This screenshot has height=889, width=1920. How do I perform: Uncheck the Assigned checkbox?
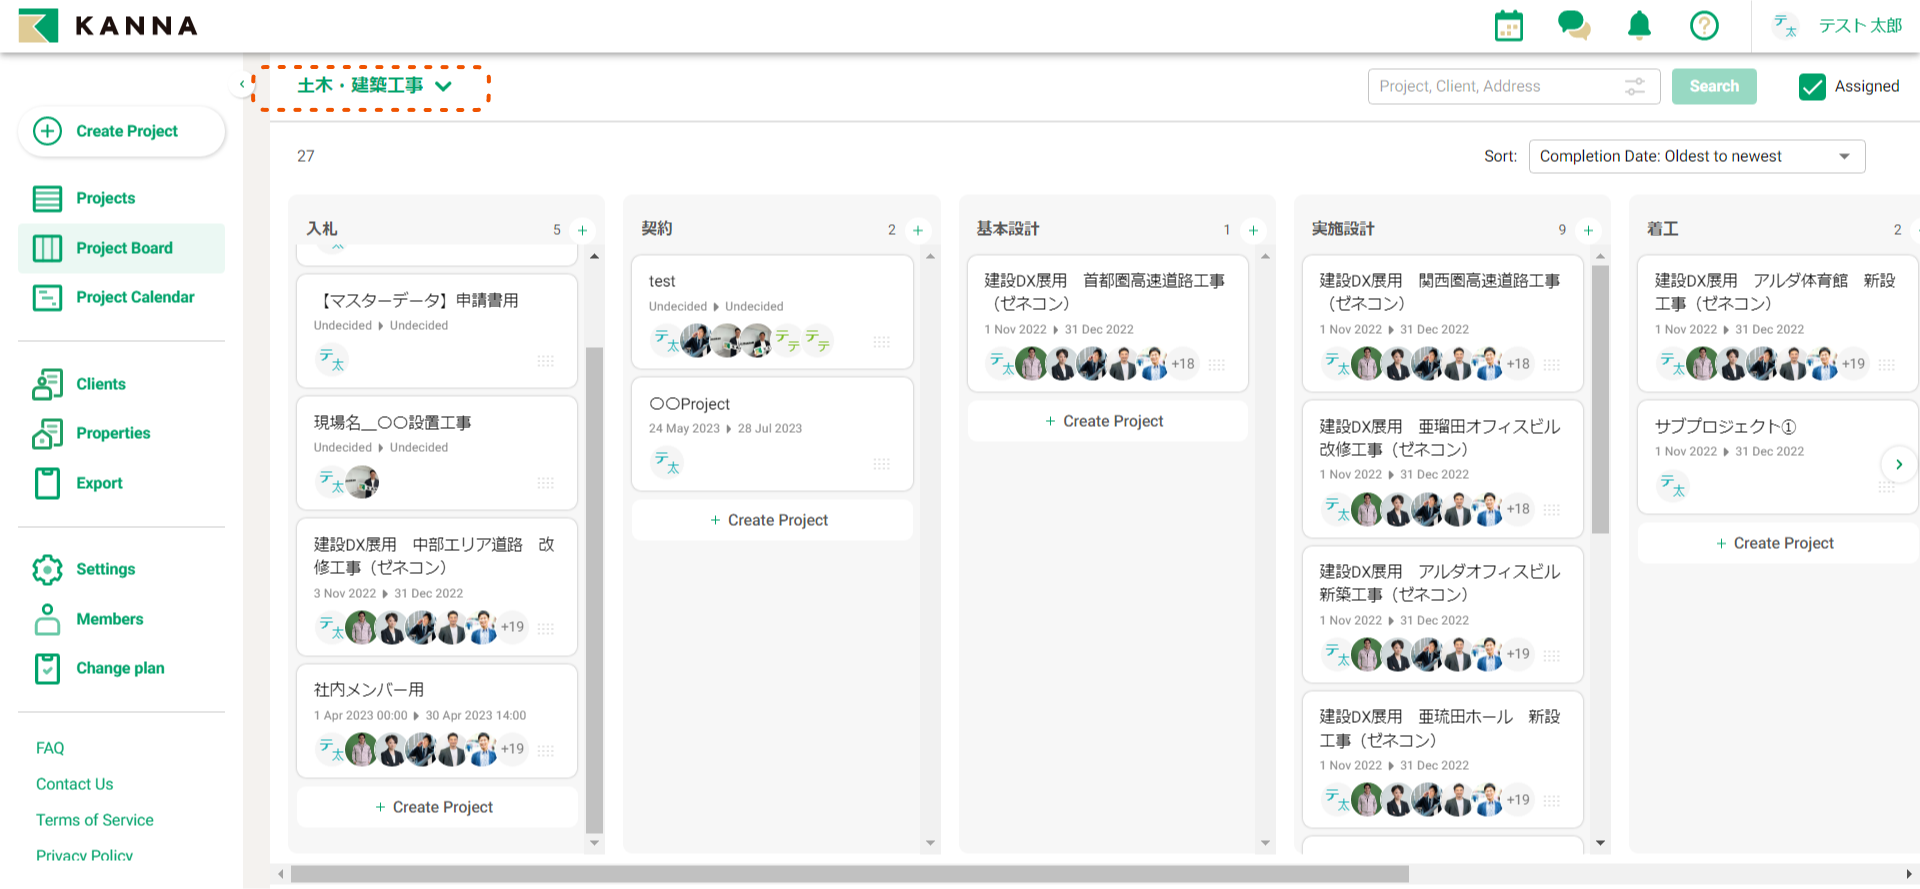pos(1812,87)
